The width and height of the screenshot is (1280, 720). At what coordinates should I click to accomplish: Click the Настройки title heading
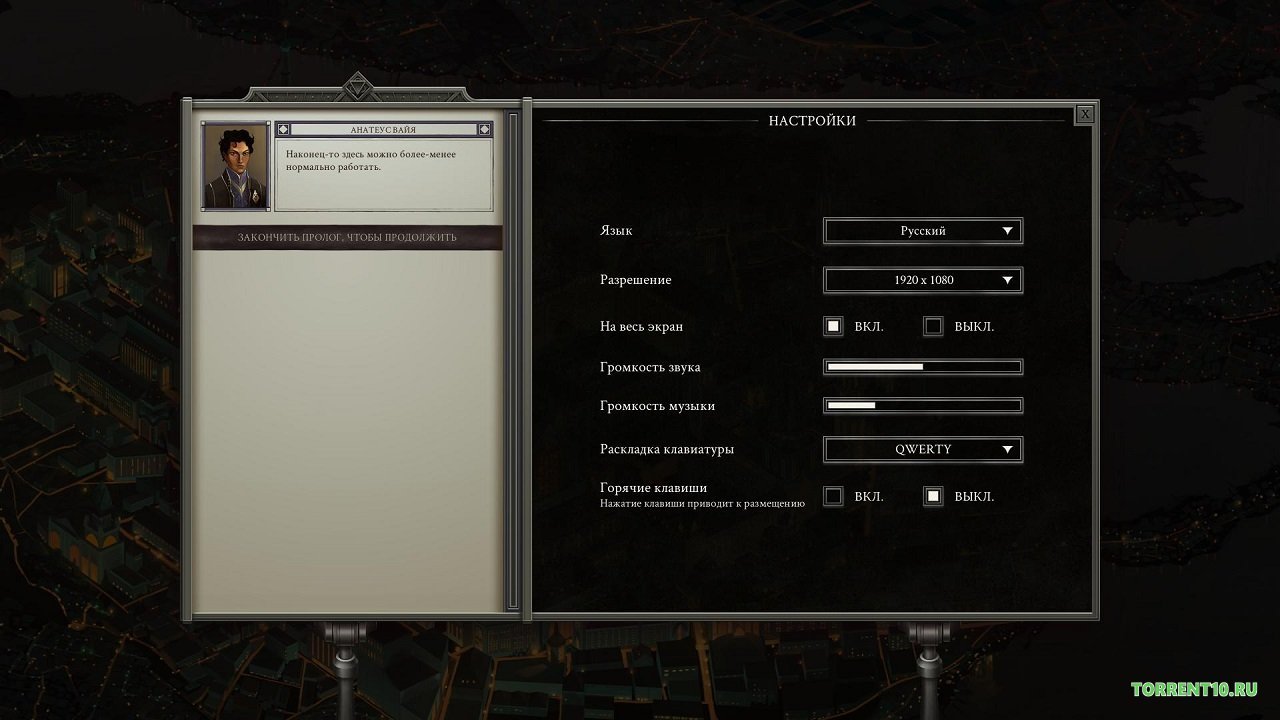812,121
